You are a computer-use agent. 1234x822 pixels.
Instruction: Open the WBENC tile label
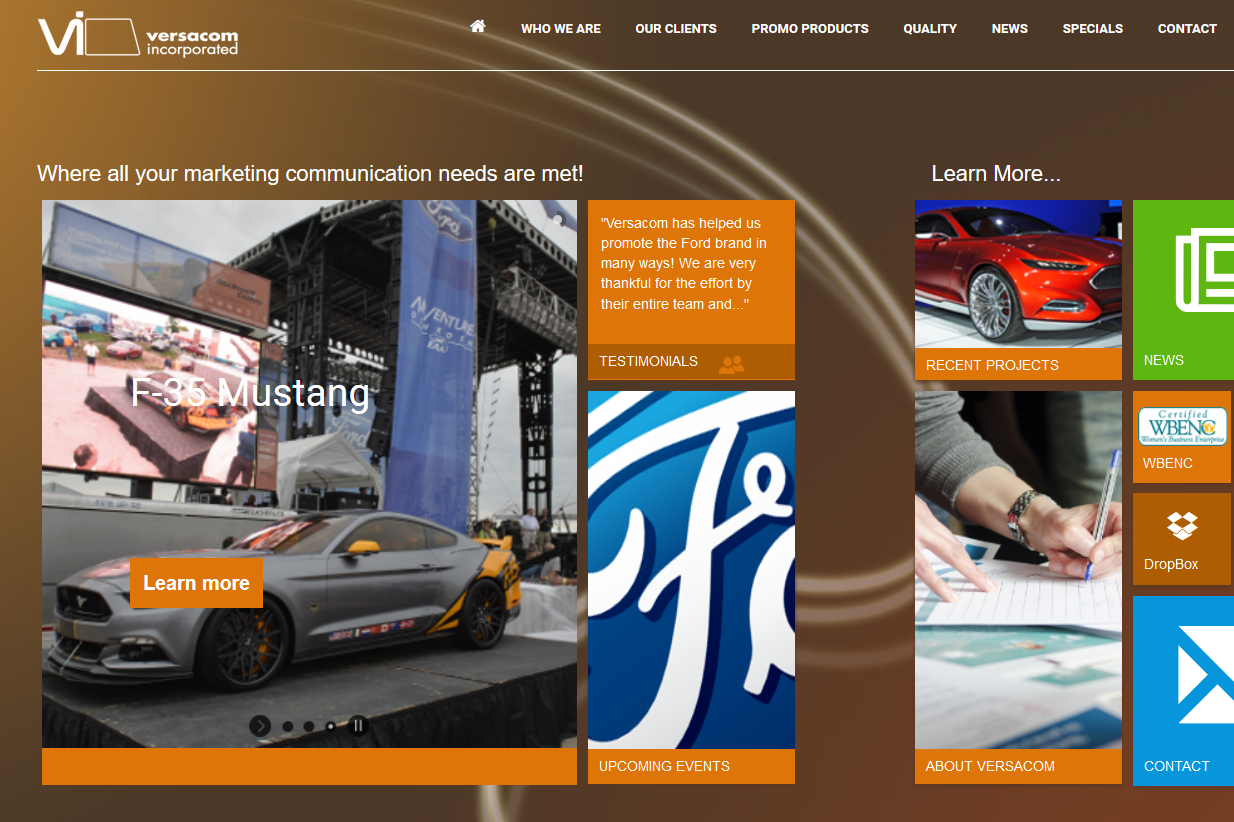1167,463
